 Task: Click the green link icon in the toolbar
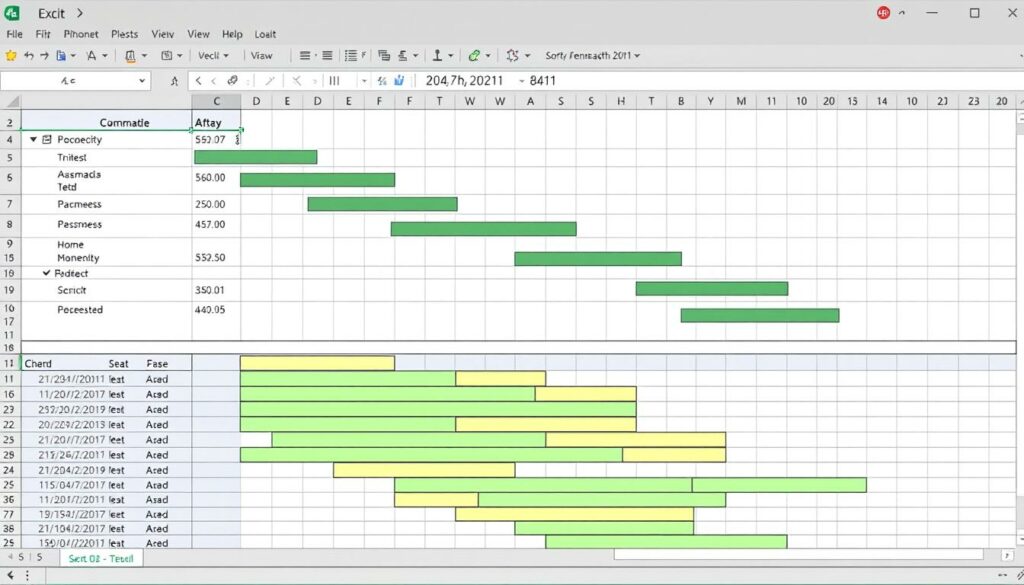tap(474, 55)
